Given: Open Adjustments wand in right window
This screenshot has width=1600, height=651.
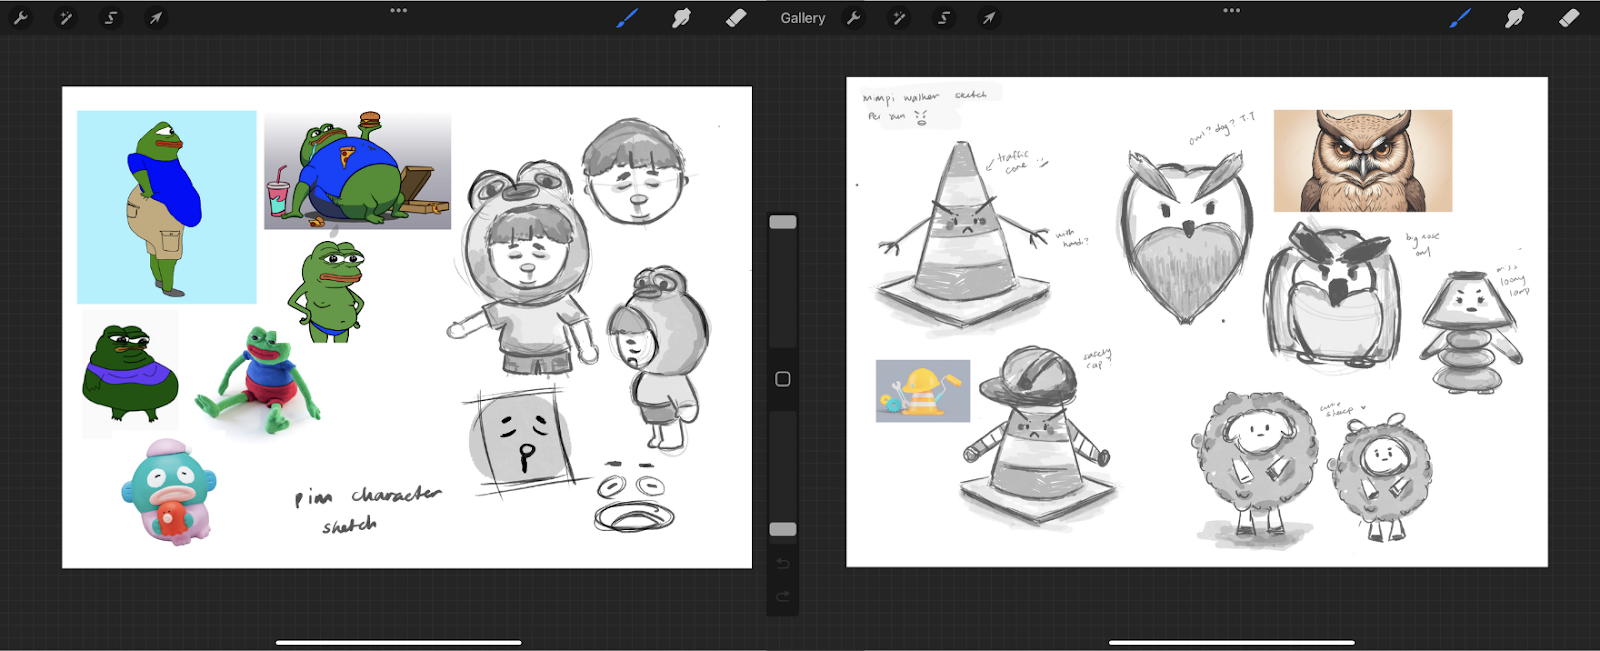Looking at the screenshot, I should click(898, 18).
